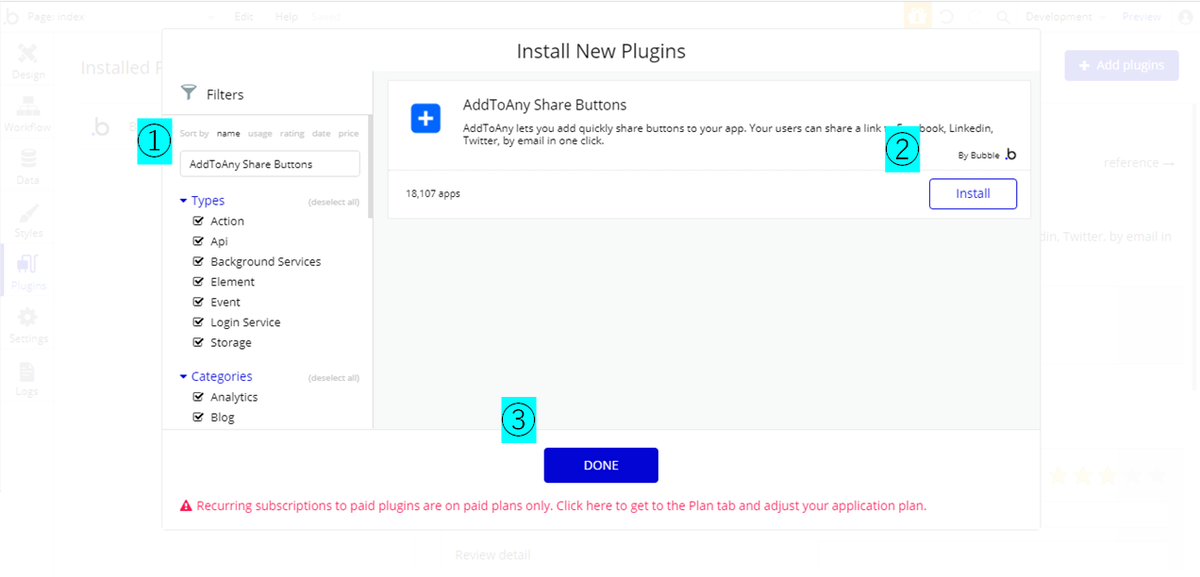Click deselect all next to Categories
The width and height of the screenshot is (1200, 577).
tap(334, 378)
